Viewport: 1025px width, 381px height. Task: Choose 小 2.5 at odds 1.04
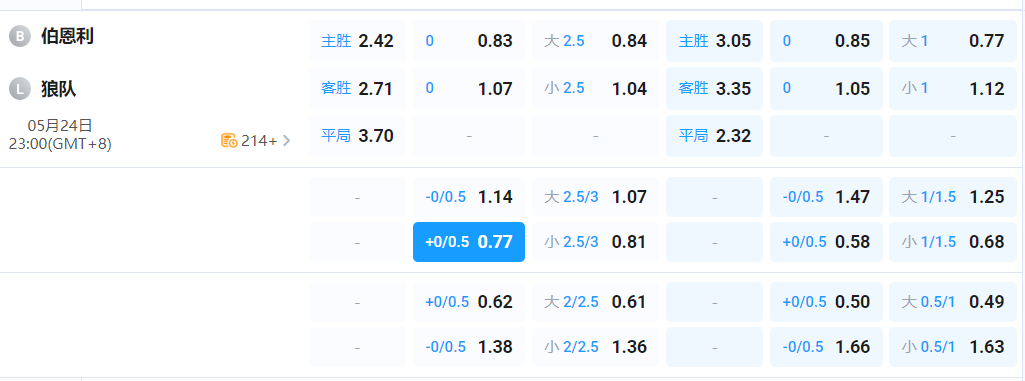point(596,88)
